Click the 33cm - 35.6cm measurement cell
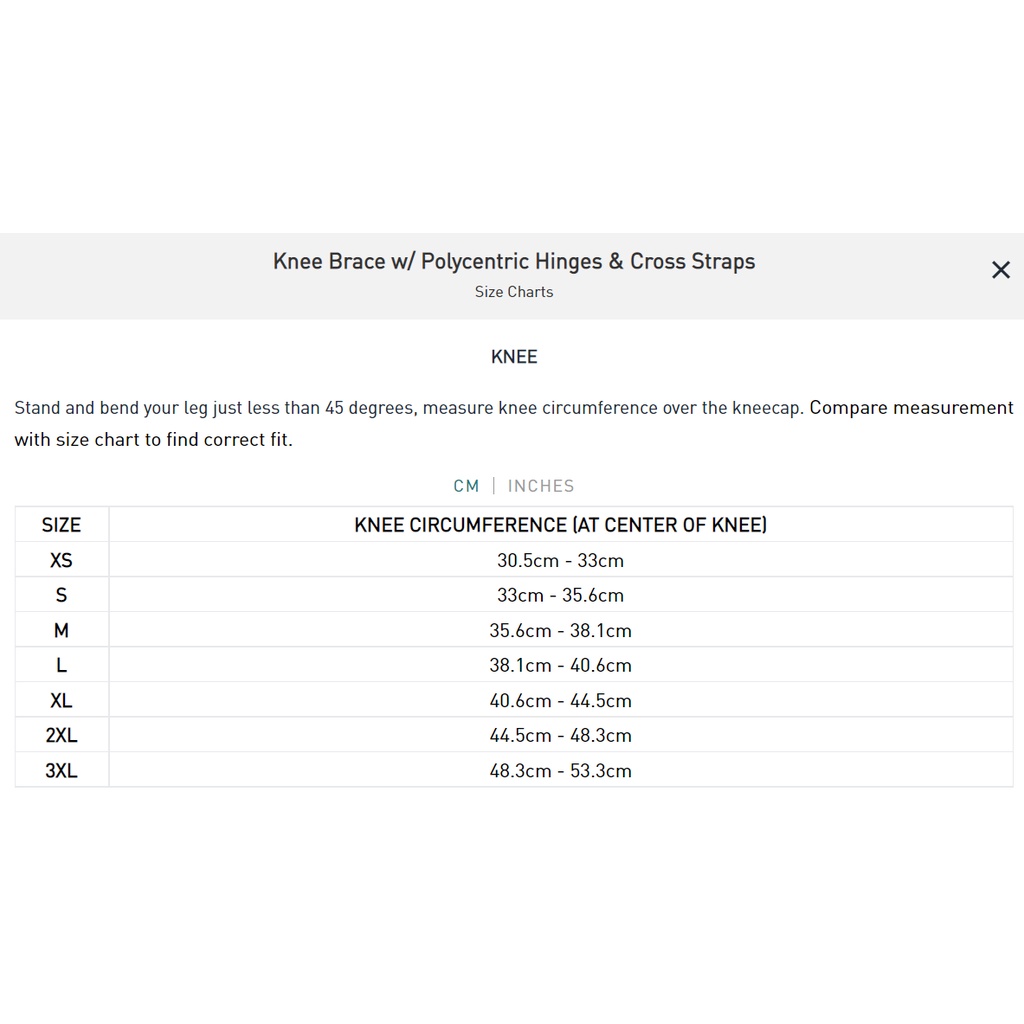 pyautogui.click(x=560, y=595)
